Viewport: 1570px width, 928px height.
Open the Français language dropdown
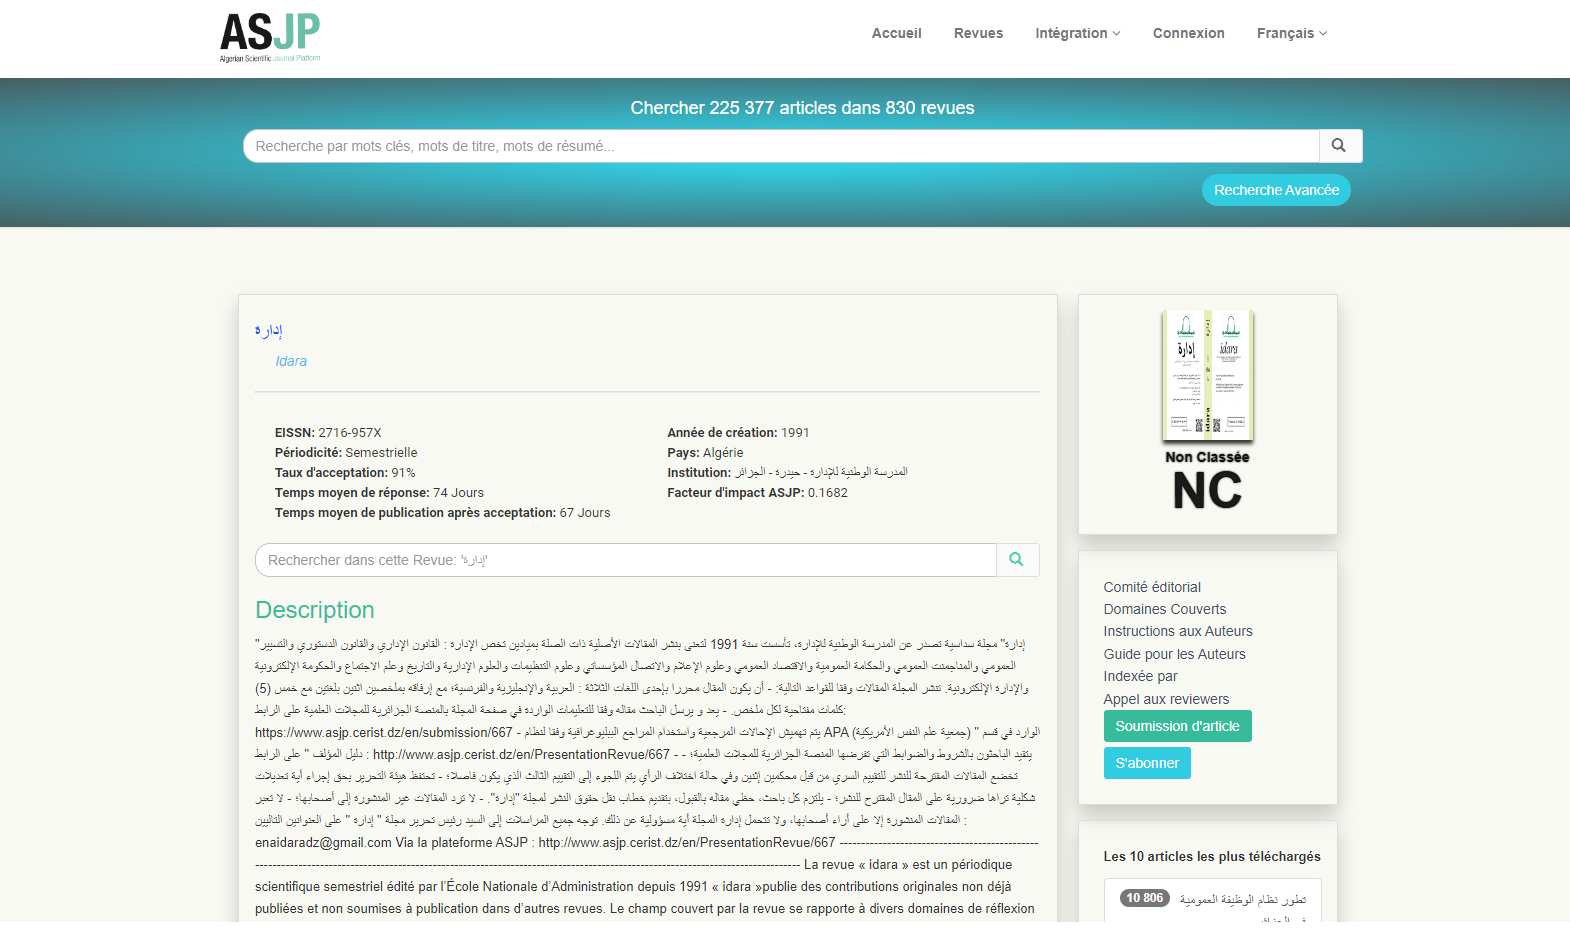pos(1291,33)
